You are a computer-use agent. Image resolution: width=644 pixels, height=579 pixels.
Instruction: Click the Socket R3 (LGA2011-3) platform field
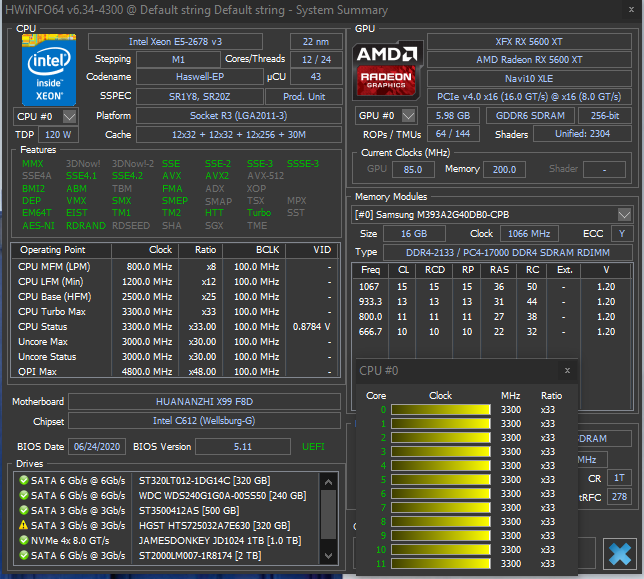(x=239, y=115)
